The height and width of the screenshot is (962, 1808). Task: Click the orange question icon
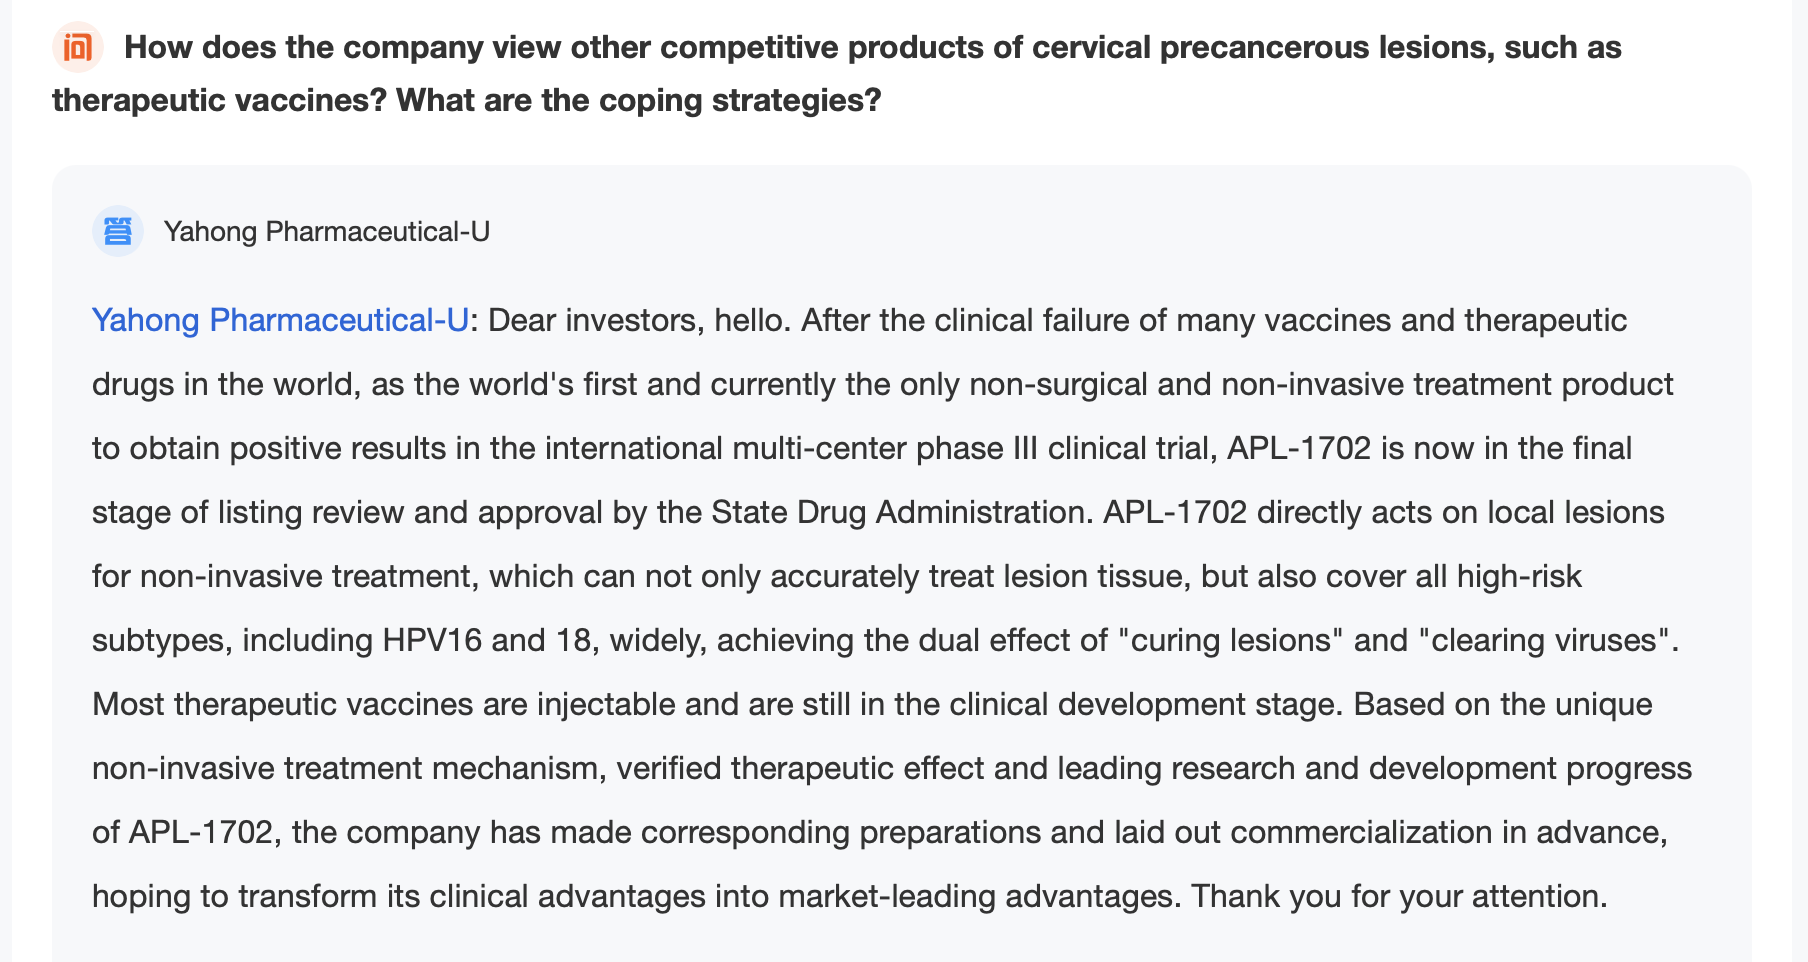click(x=78, y=47)
